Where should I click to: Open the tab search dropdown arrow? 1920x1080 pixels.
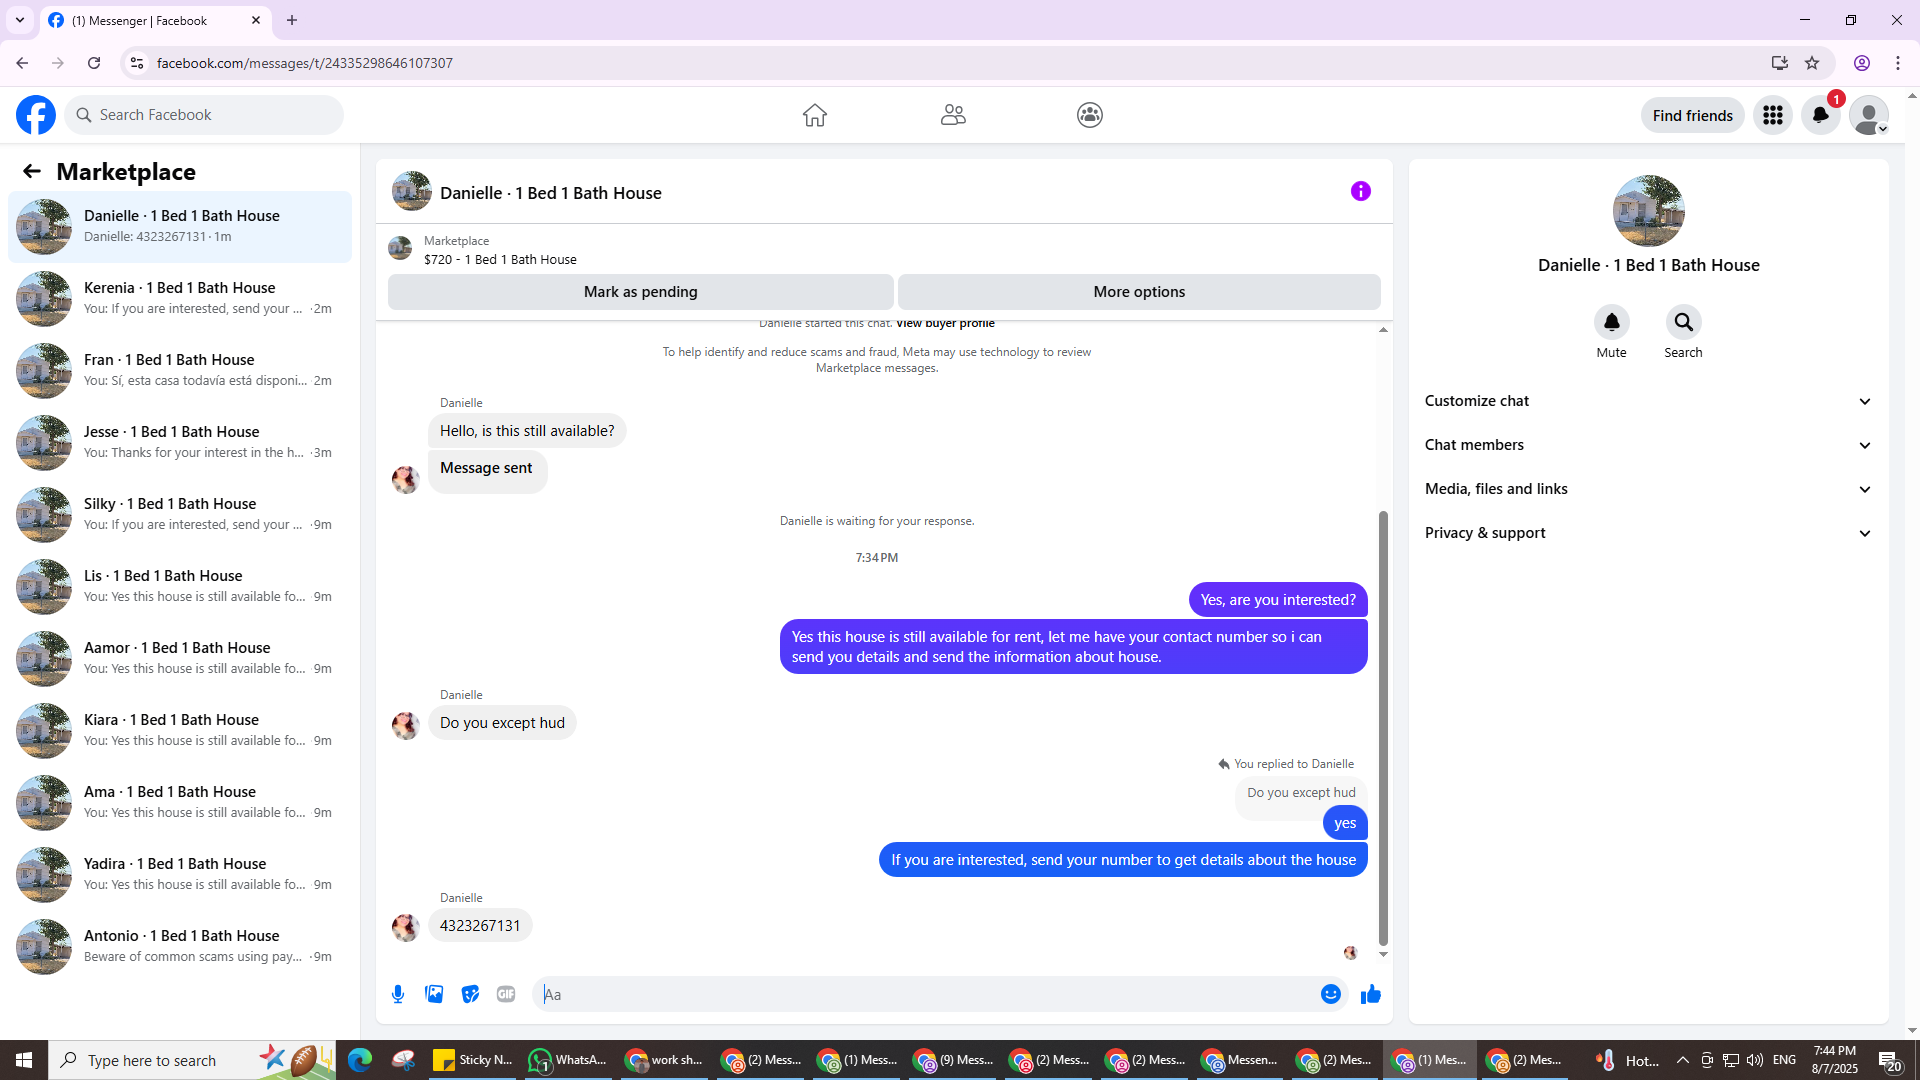coord(20,20)
